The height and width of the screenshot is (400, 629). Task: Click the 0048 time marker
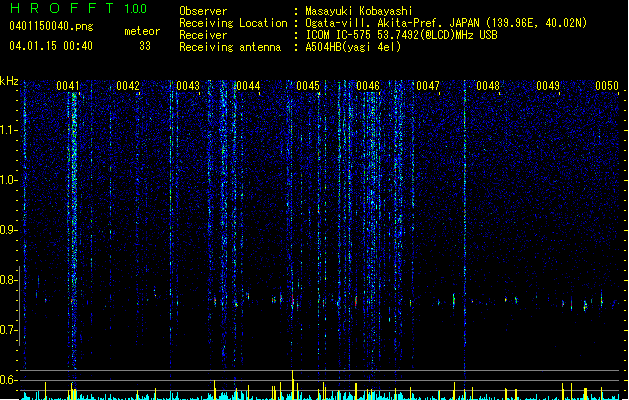coord(488,86)
